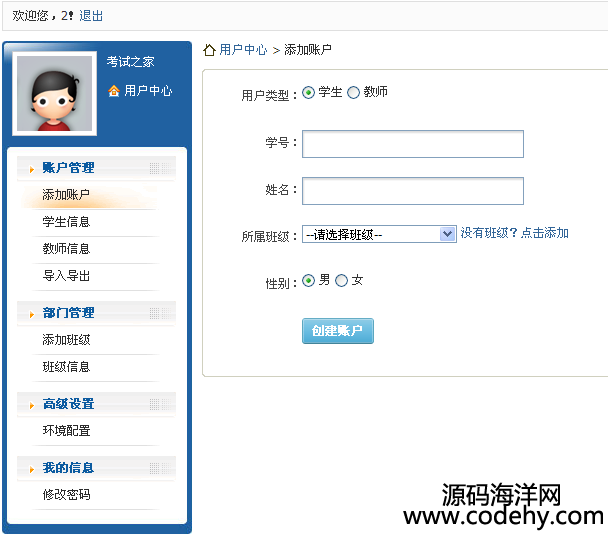Viewport: 608px width, 536px height.
Task: Select the 学生 user type radio
Action: [x=308, y=93]
